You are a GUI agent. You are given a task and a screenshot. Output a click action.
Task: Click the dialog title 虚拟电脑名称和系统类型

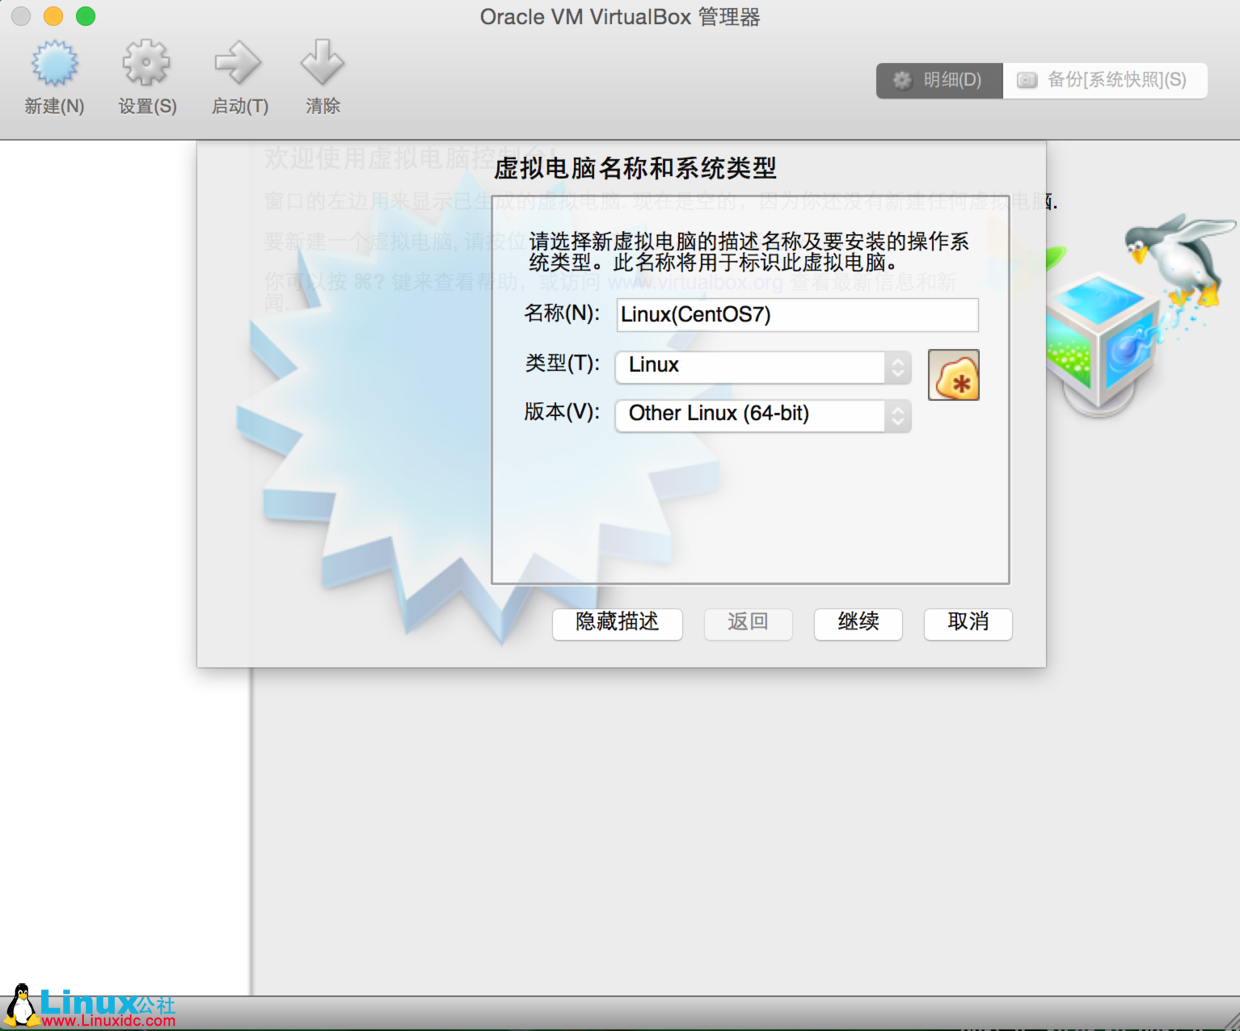click(x=635, y=168)
